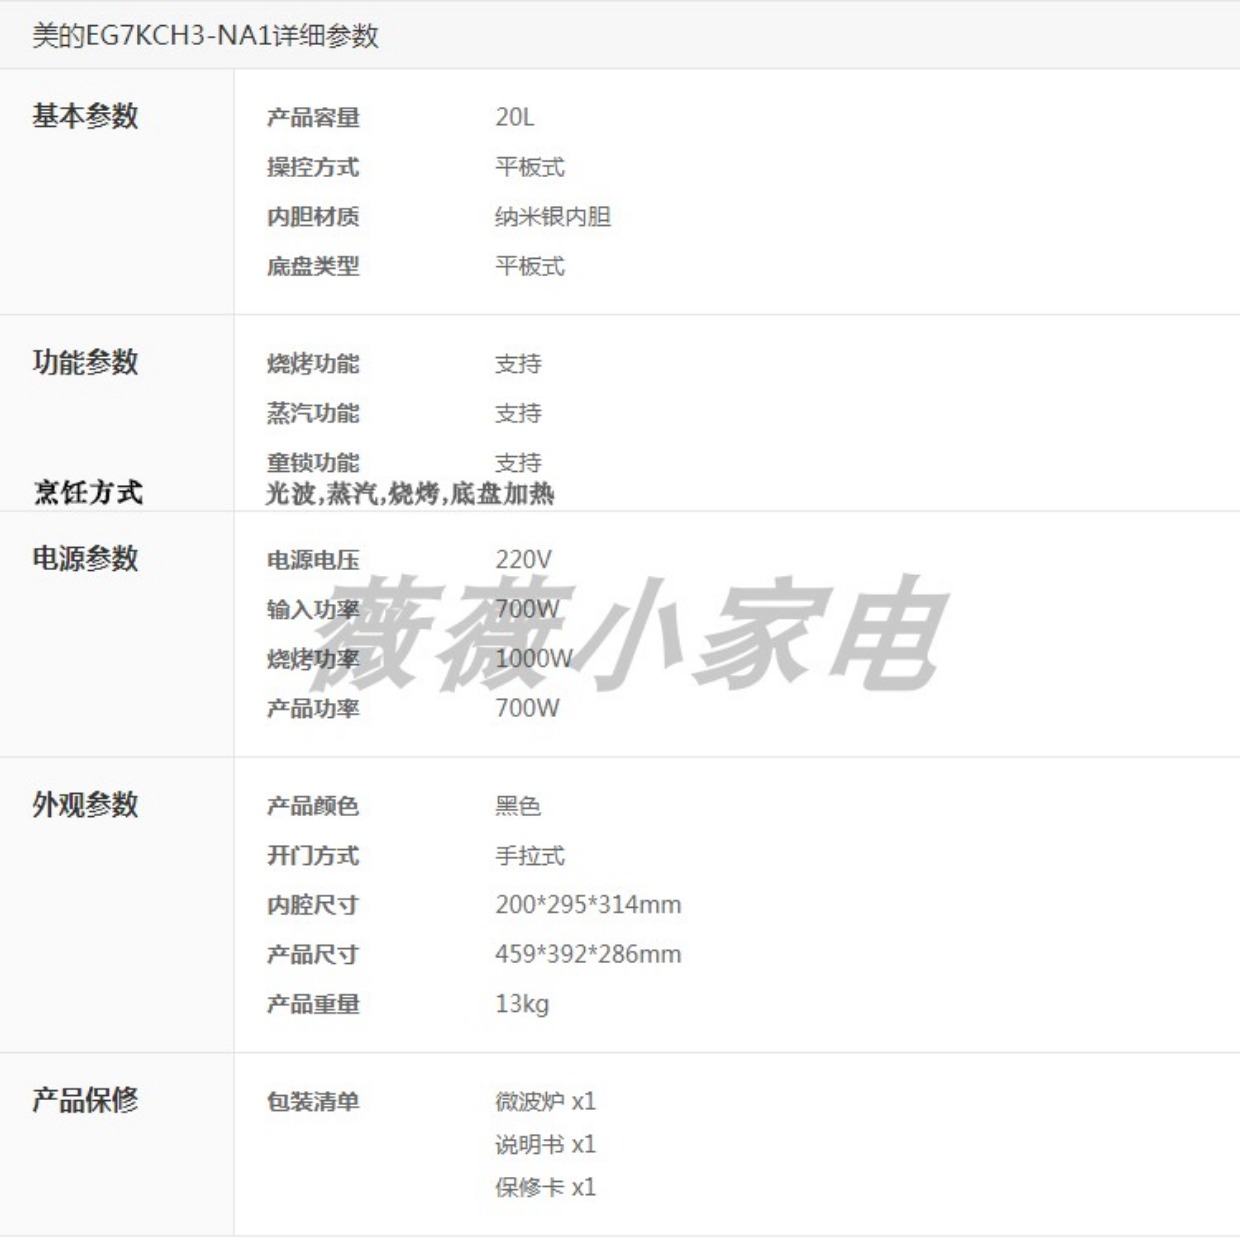Click the title 美的EG7KCH3-NA1详细参数

[x=205, y=36]
